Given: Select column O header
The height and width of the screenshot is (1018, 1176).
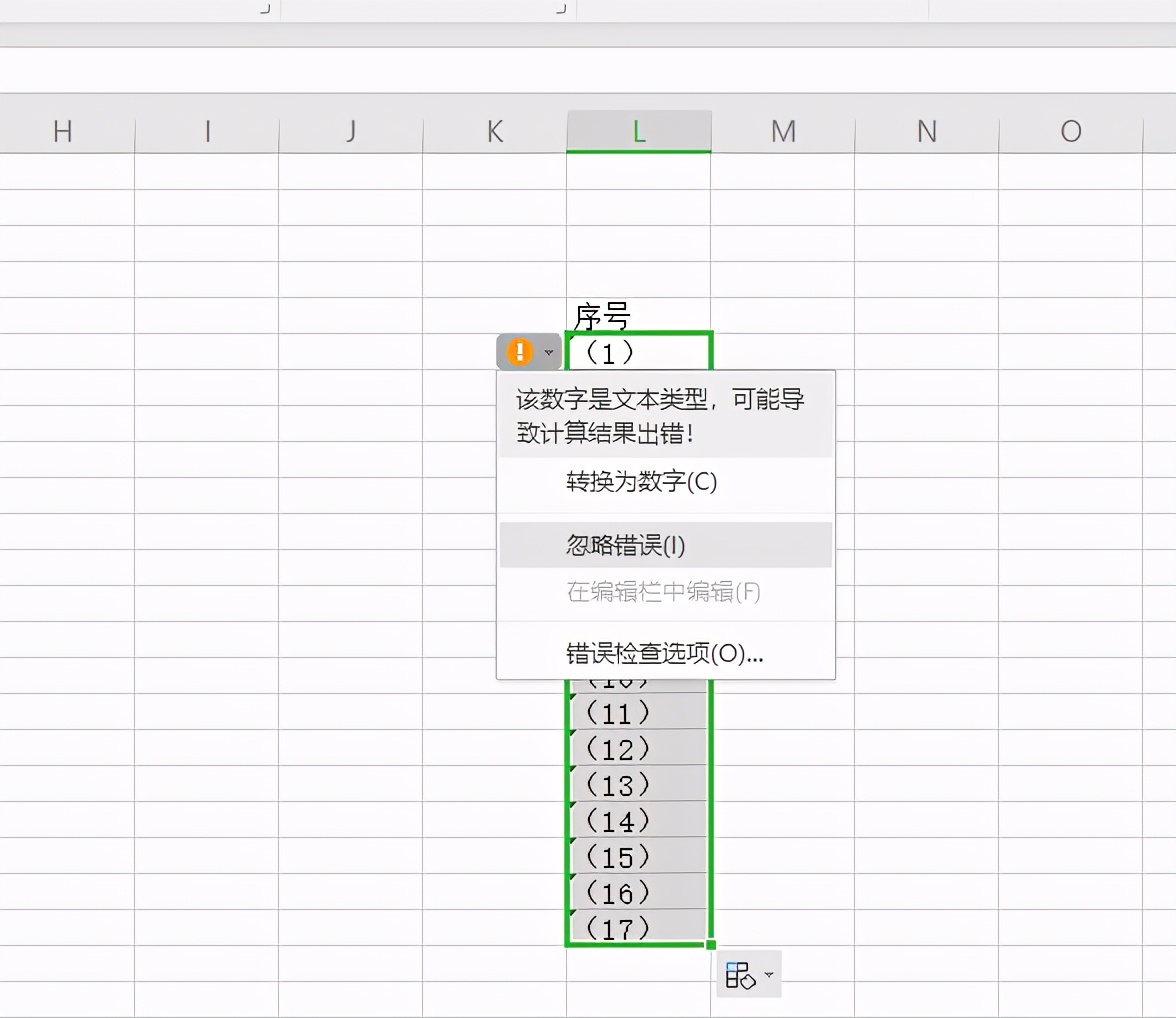Looking at the screenshot, I should (1071, 131).
